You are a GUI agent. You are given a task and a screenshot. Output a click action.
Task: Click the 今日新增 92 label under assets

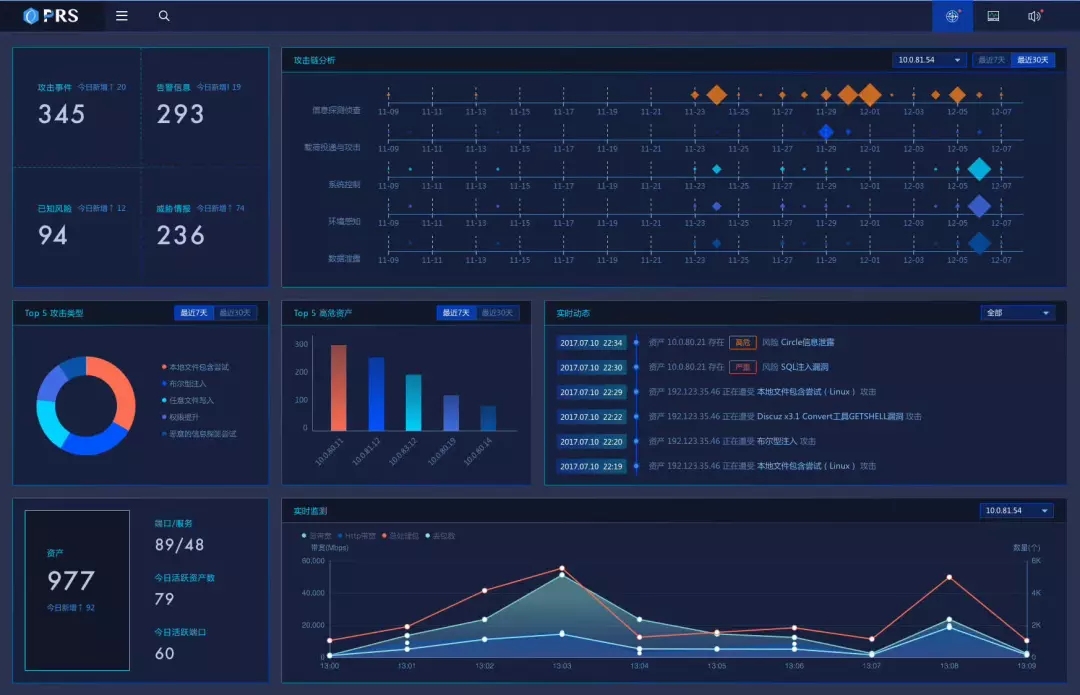70,608
